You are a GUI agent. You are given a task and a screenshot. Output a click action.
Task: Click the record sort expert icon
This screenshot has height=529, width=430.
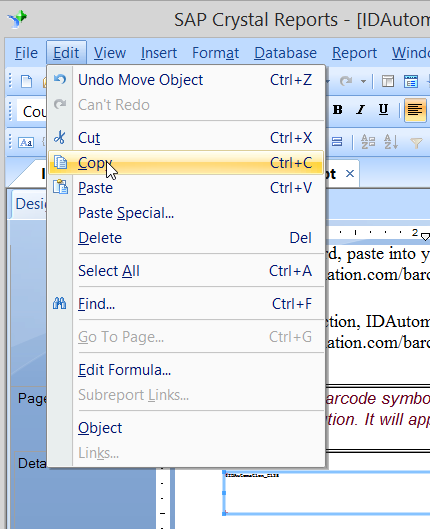click(x=391, y=142)
